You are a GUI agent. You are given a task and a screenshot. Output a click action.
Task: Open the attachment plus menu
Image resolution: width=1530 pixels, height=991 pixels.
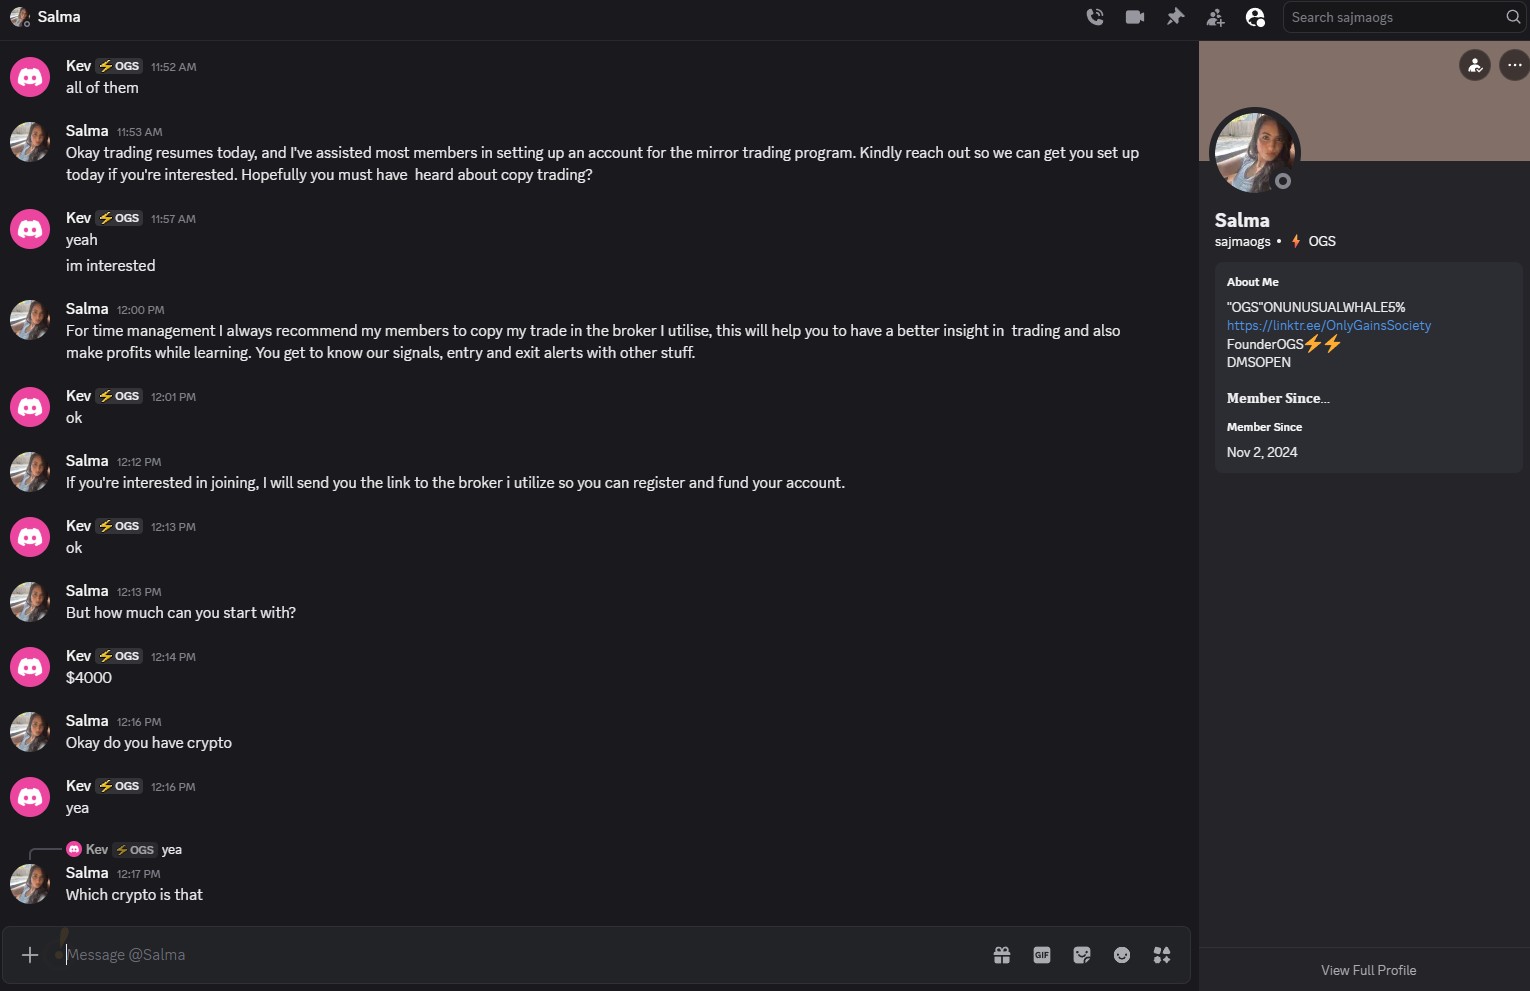30,955
